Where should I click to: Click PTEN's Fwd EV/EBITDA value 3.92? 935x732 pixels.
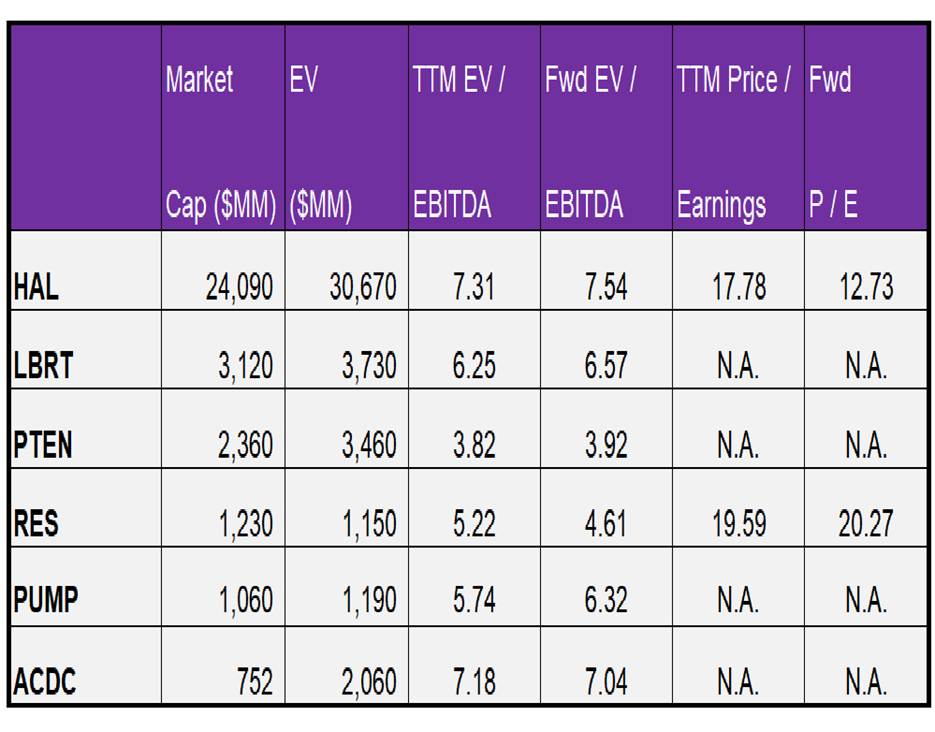606,444
